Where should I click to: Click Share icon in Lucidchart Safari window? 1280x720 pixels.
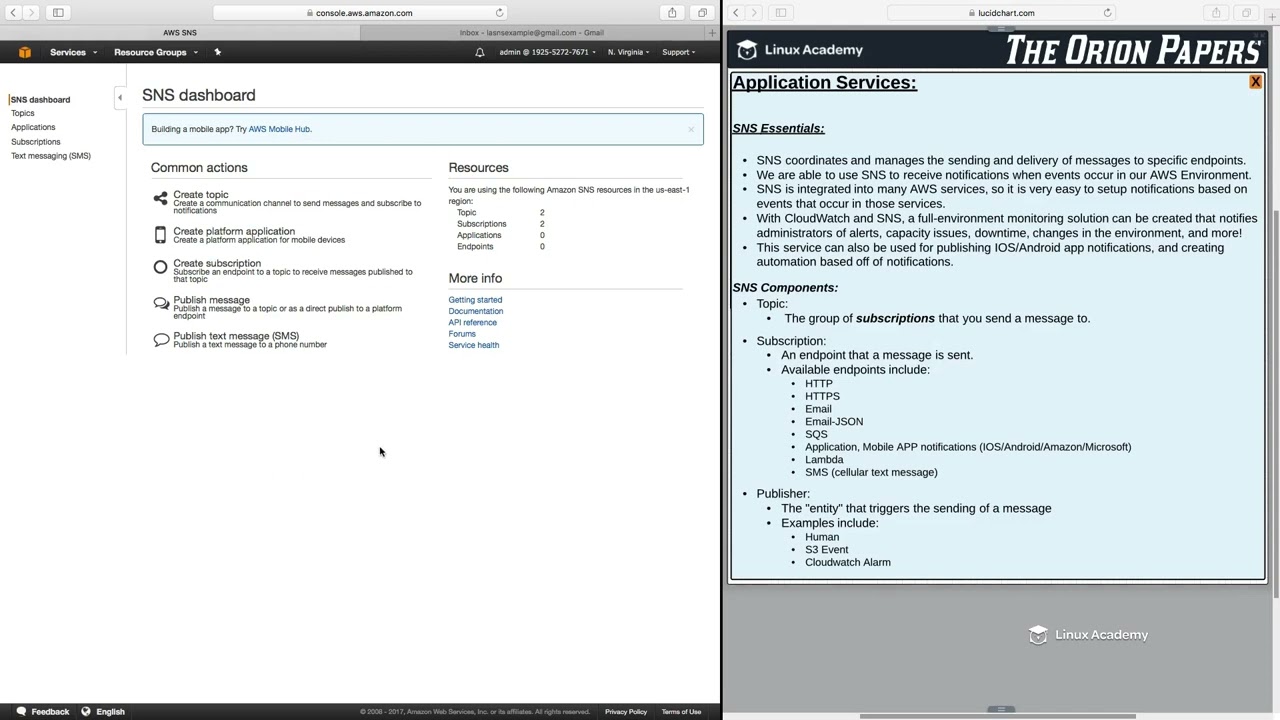click(x=1216, y=13)
